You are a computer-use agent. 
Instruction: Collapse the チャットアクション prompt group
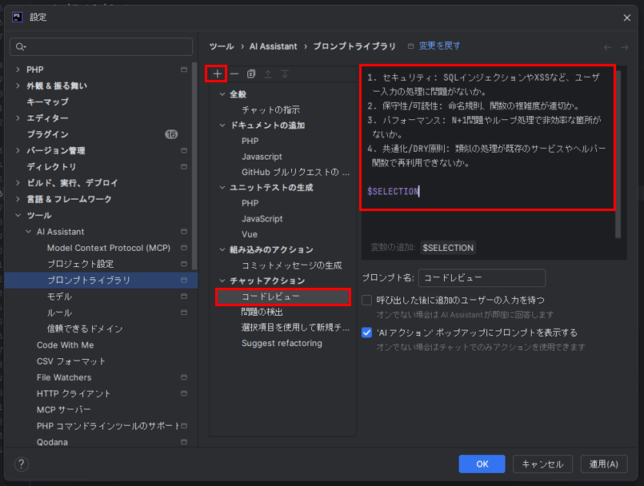(x=222, y=281)
